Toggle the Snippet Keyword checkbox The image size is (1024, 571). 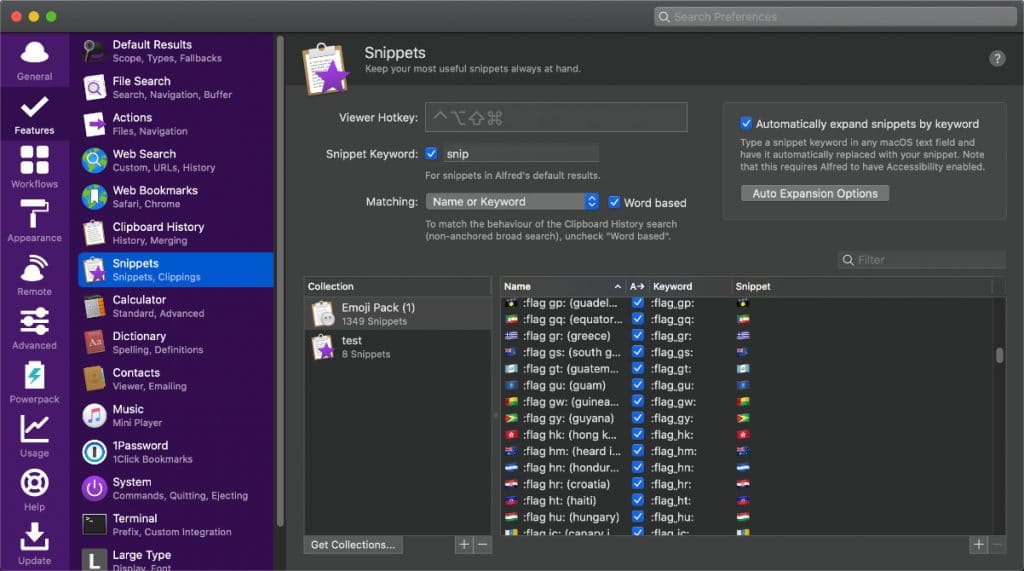431,154
